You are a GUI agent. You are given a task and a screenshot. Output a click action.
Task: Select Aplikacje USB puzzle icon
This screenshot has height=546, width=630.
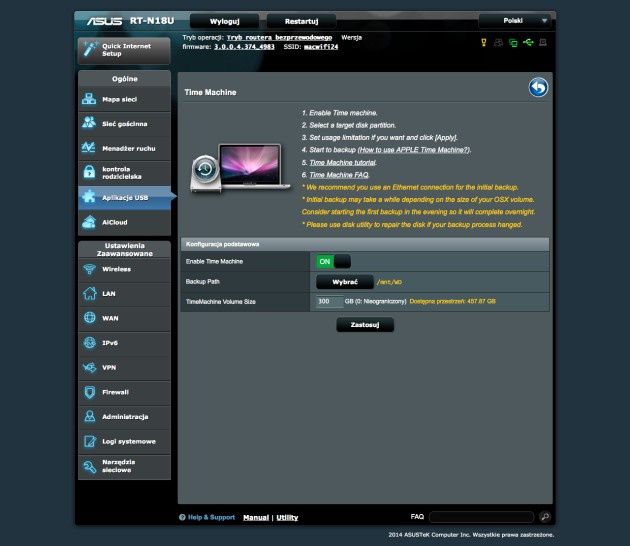[x=89, y=197]
